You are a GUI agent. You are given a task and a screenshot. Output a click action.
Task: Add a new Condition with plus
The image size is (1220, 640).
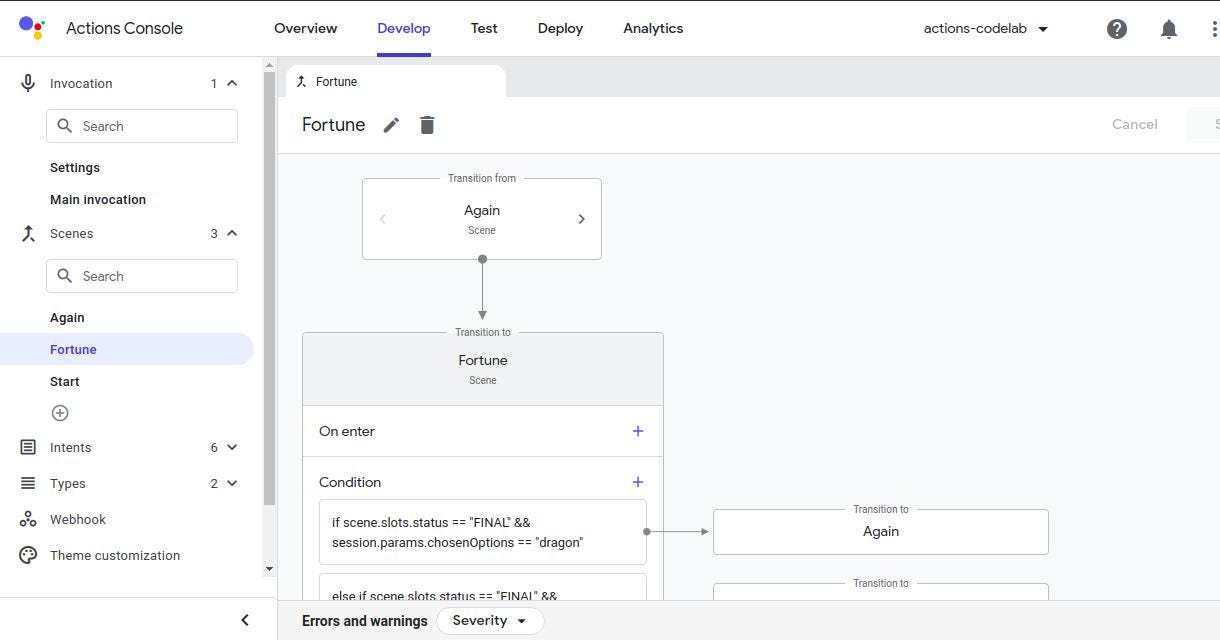(x=638, y=482)
